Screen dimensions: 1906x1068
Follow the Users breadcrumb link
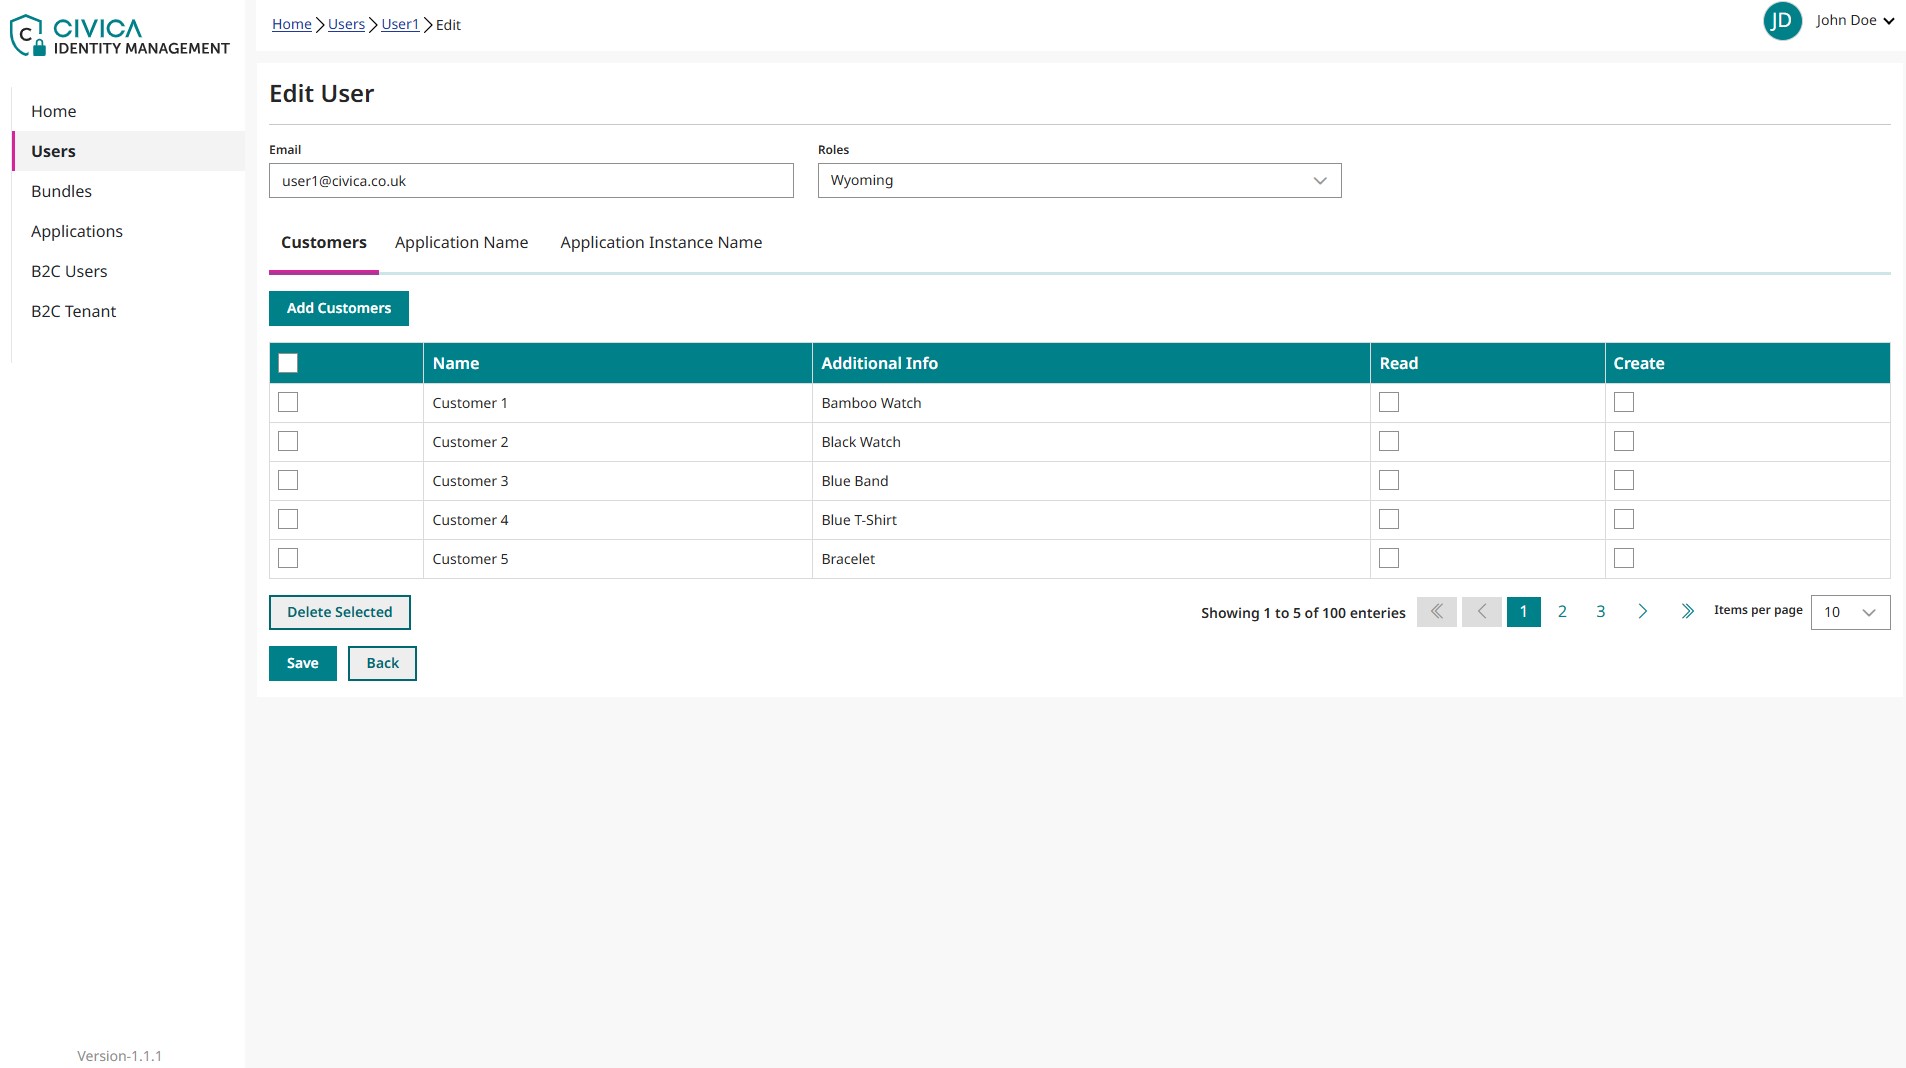346,25
